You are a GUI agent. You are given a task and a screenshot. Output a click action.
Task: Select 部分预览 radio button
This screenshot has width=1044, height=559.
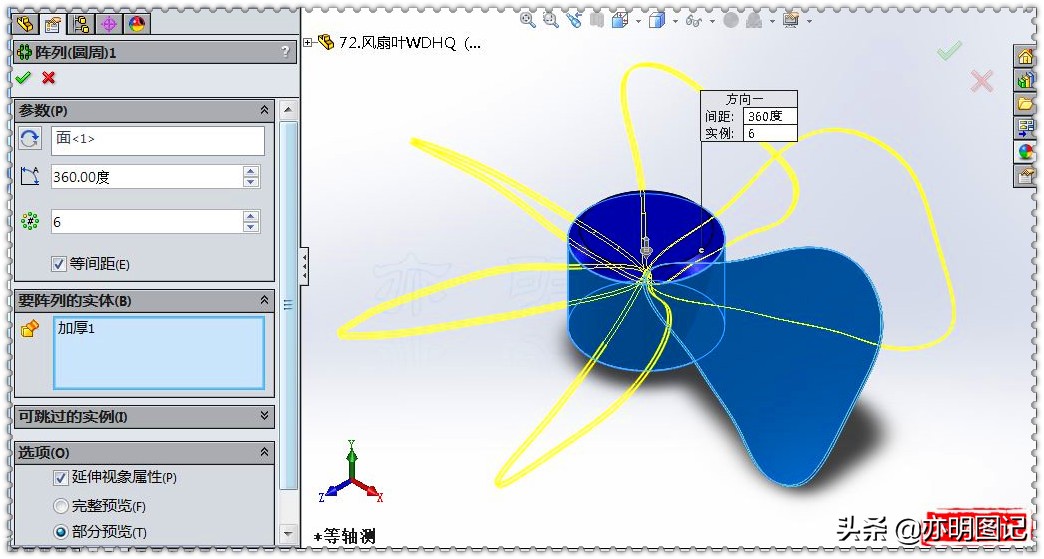point(61,532)
